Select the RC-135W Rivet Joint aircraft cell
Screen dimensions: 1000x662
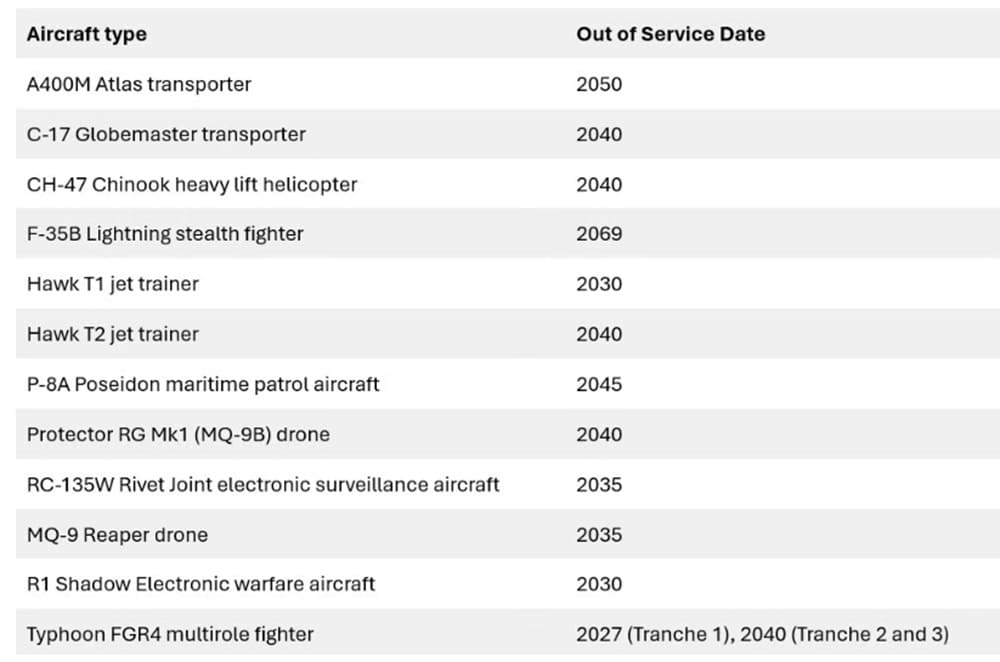pos(263,484)
